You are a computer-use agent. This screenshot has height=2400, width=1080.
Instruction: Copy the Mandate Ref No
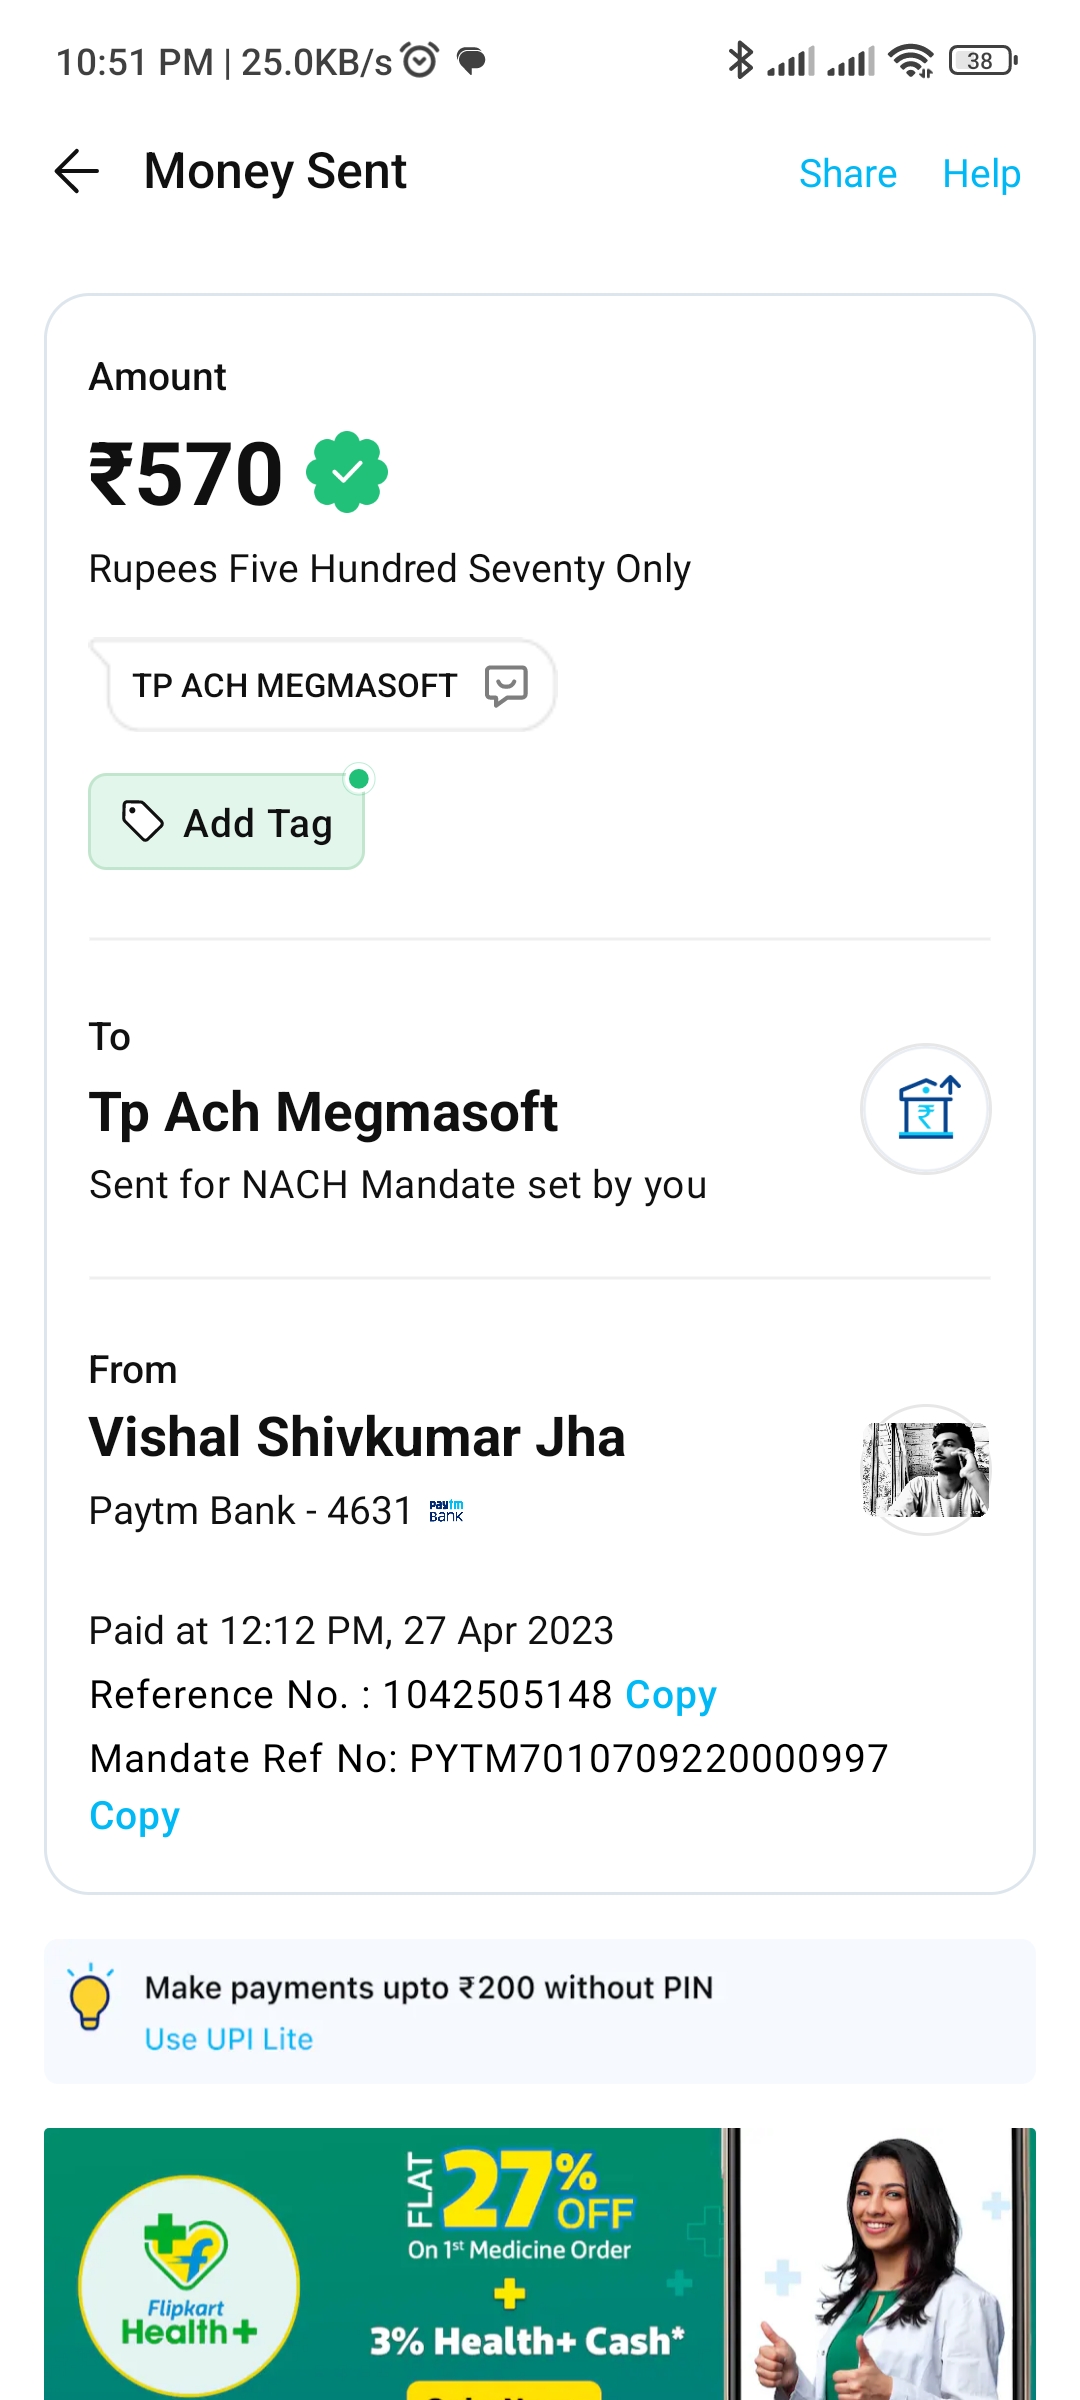click(135, 1816)
